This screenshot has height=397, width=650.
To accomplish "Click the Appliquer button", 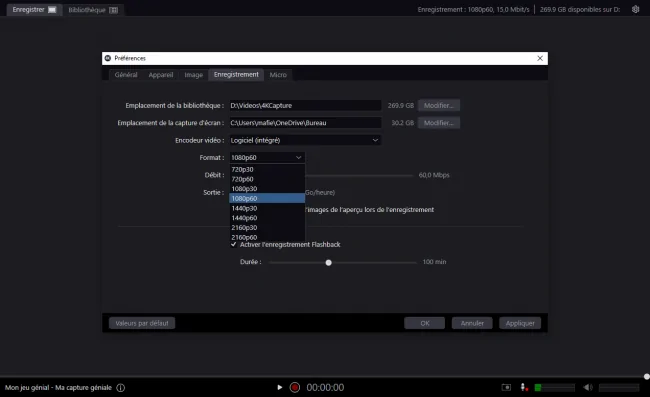I will (x=520, y=323).
